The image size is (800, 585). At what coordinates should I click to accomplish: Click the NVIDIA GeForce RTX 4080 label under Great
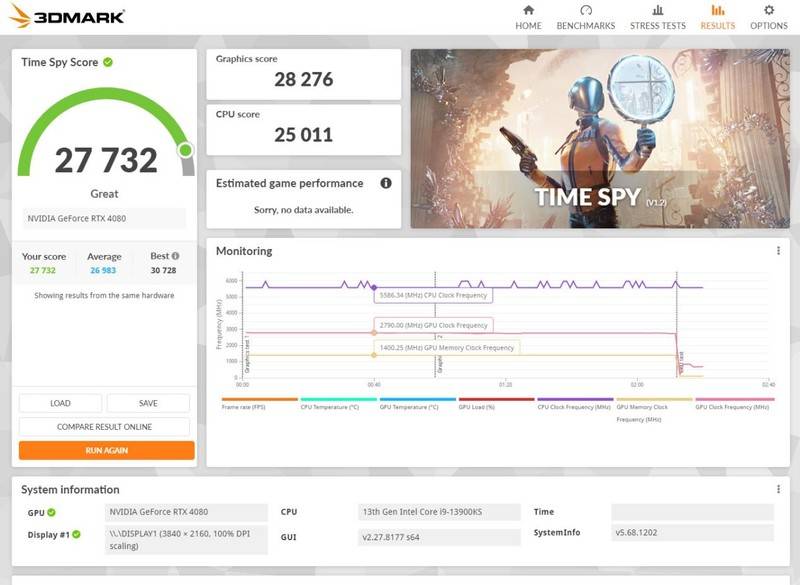(x=104, y=218)
